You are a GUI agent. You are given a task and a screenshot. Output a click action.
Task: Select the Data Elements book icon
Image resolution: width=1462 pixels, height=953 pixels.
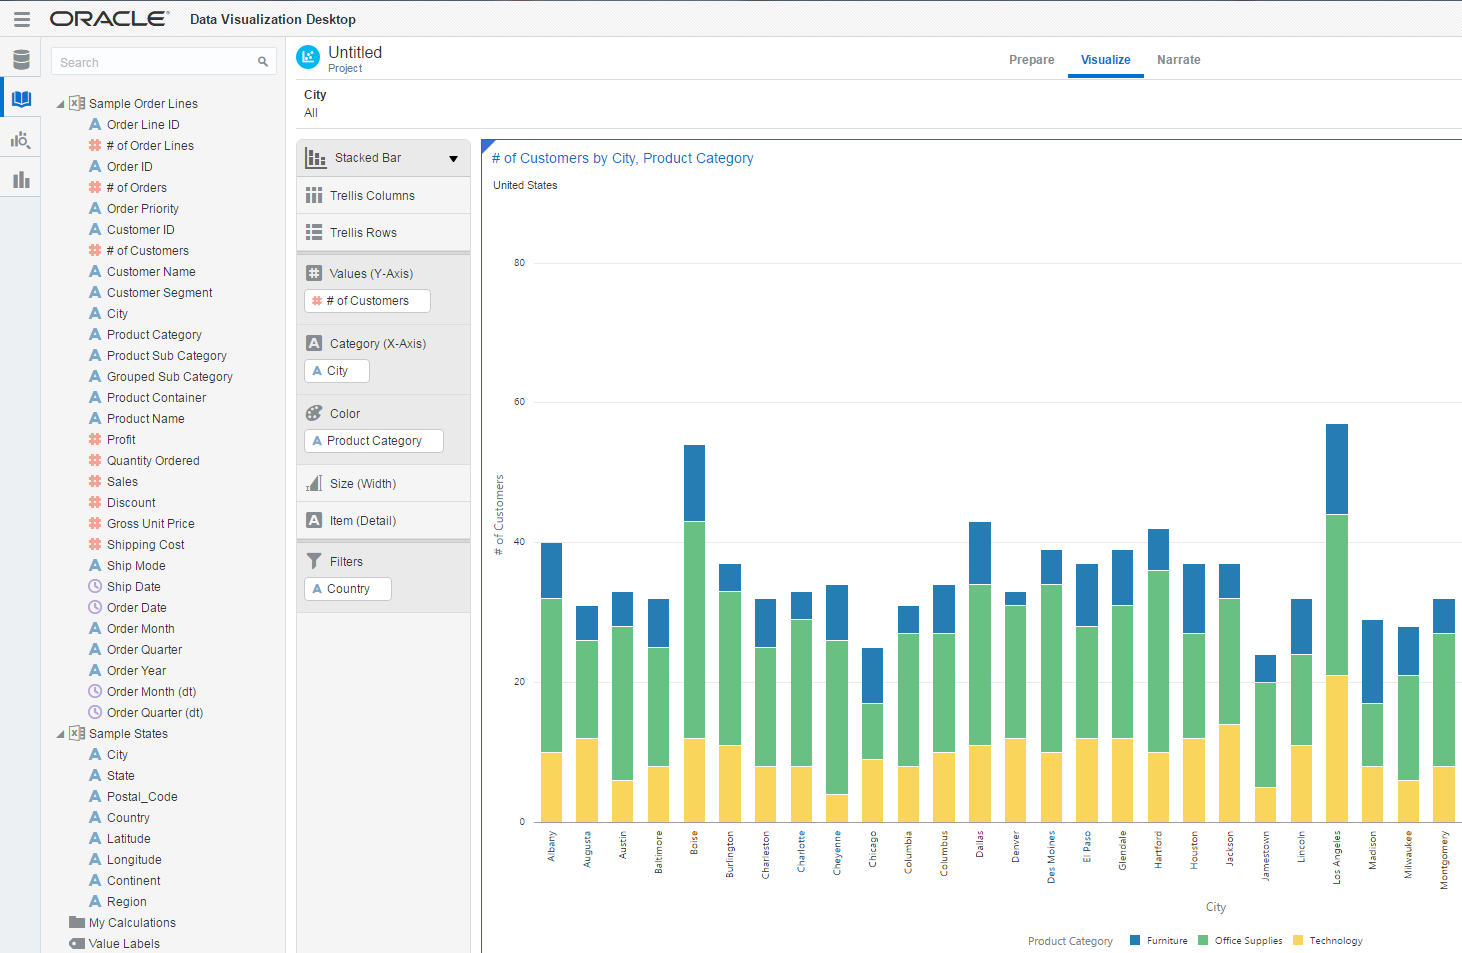point(21,99)
